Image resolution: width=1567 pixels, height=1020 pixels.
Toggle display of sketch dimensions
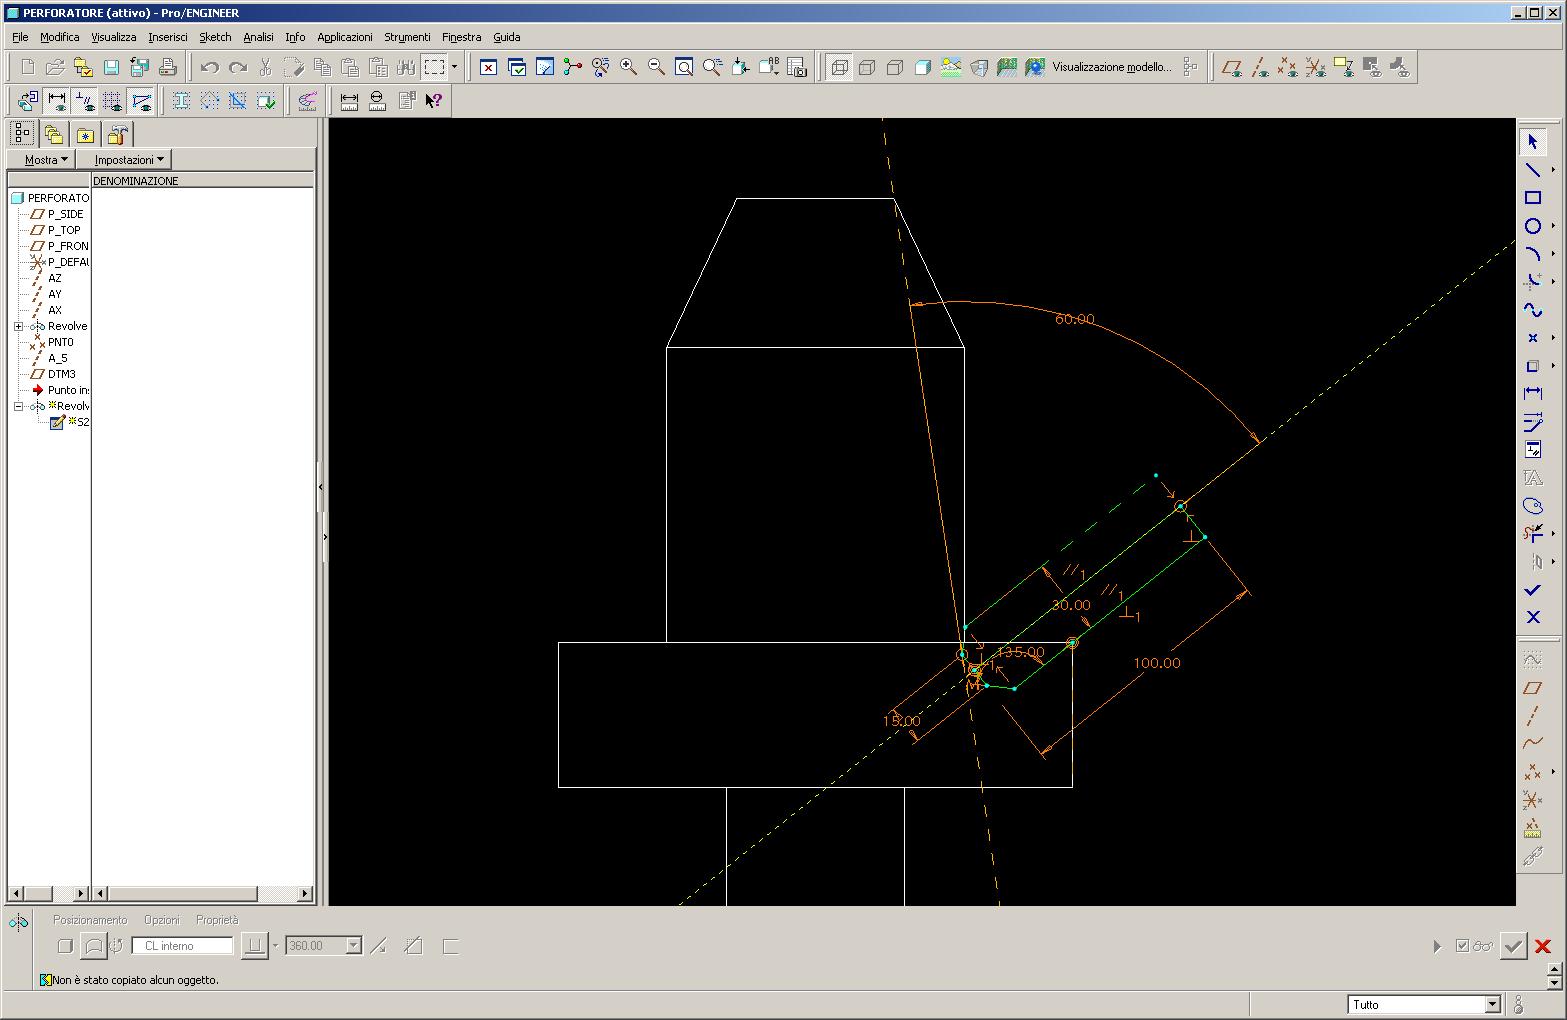(57, 100)
